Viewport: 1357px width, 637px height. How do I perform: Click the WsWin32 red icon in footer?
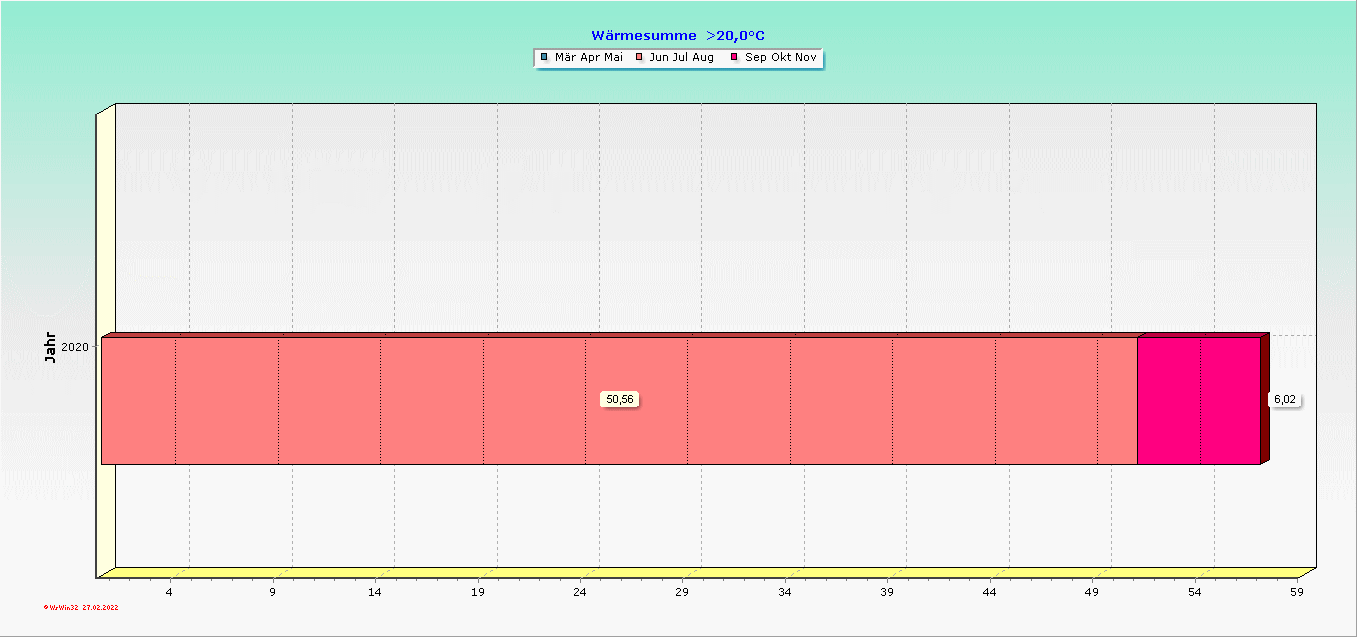[46, 606]
